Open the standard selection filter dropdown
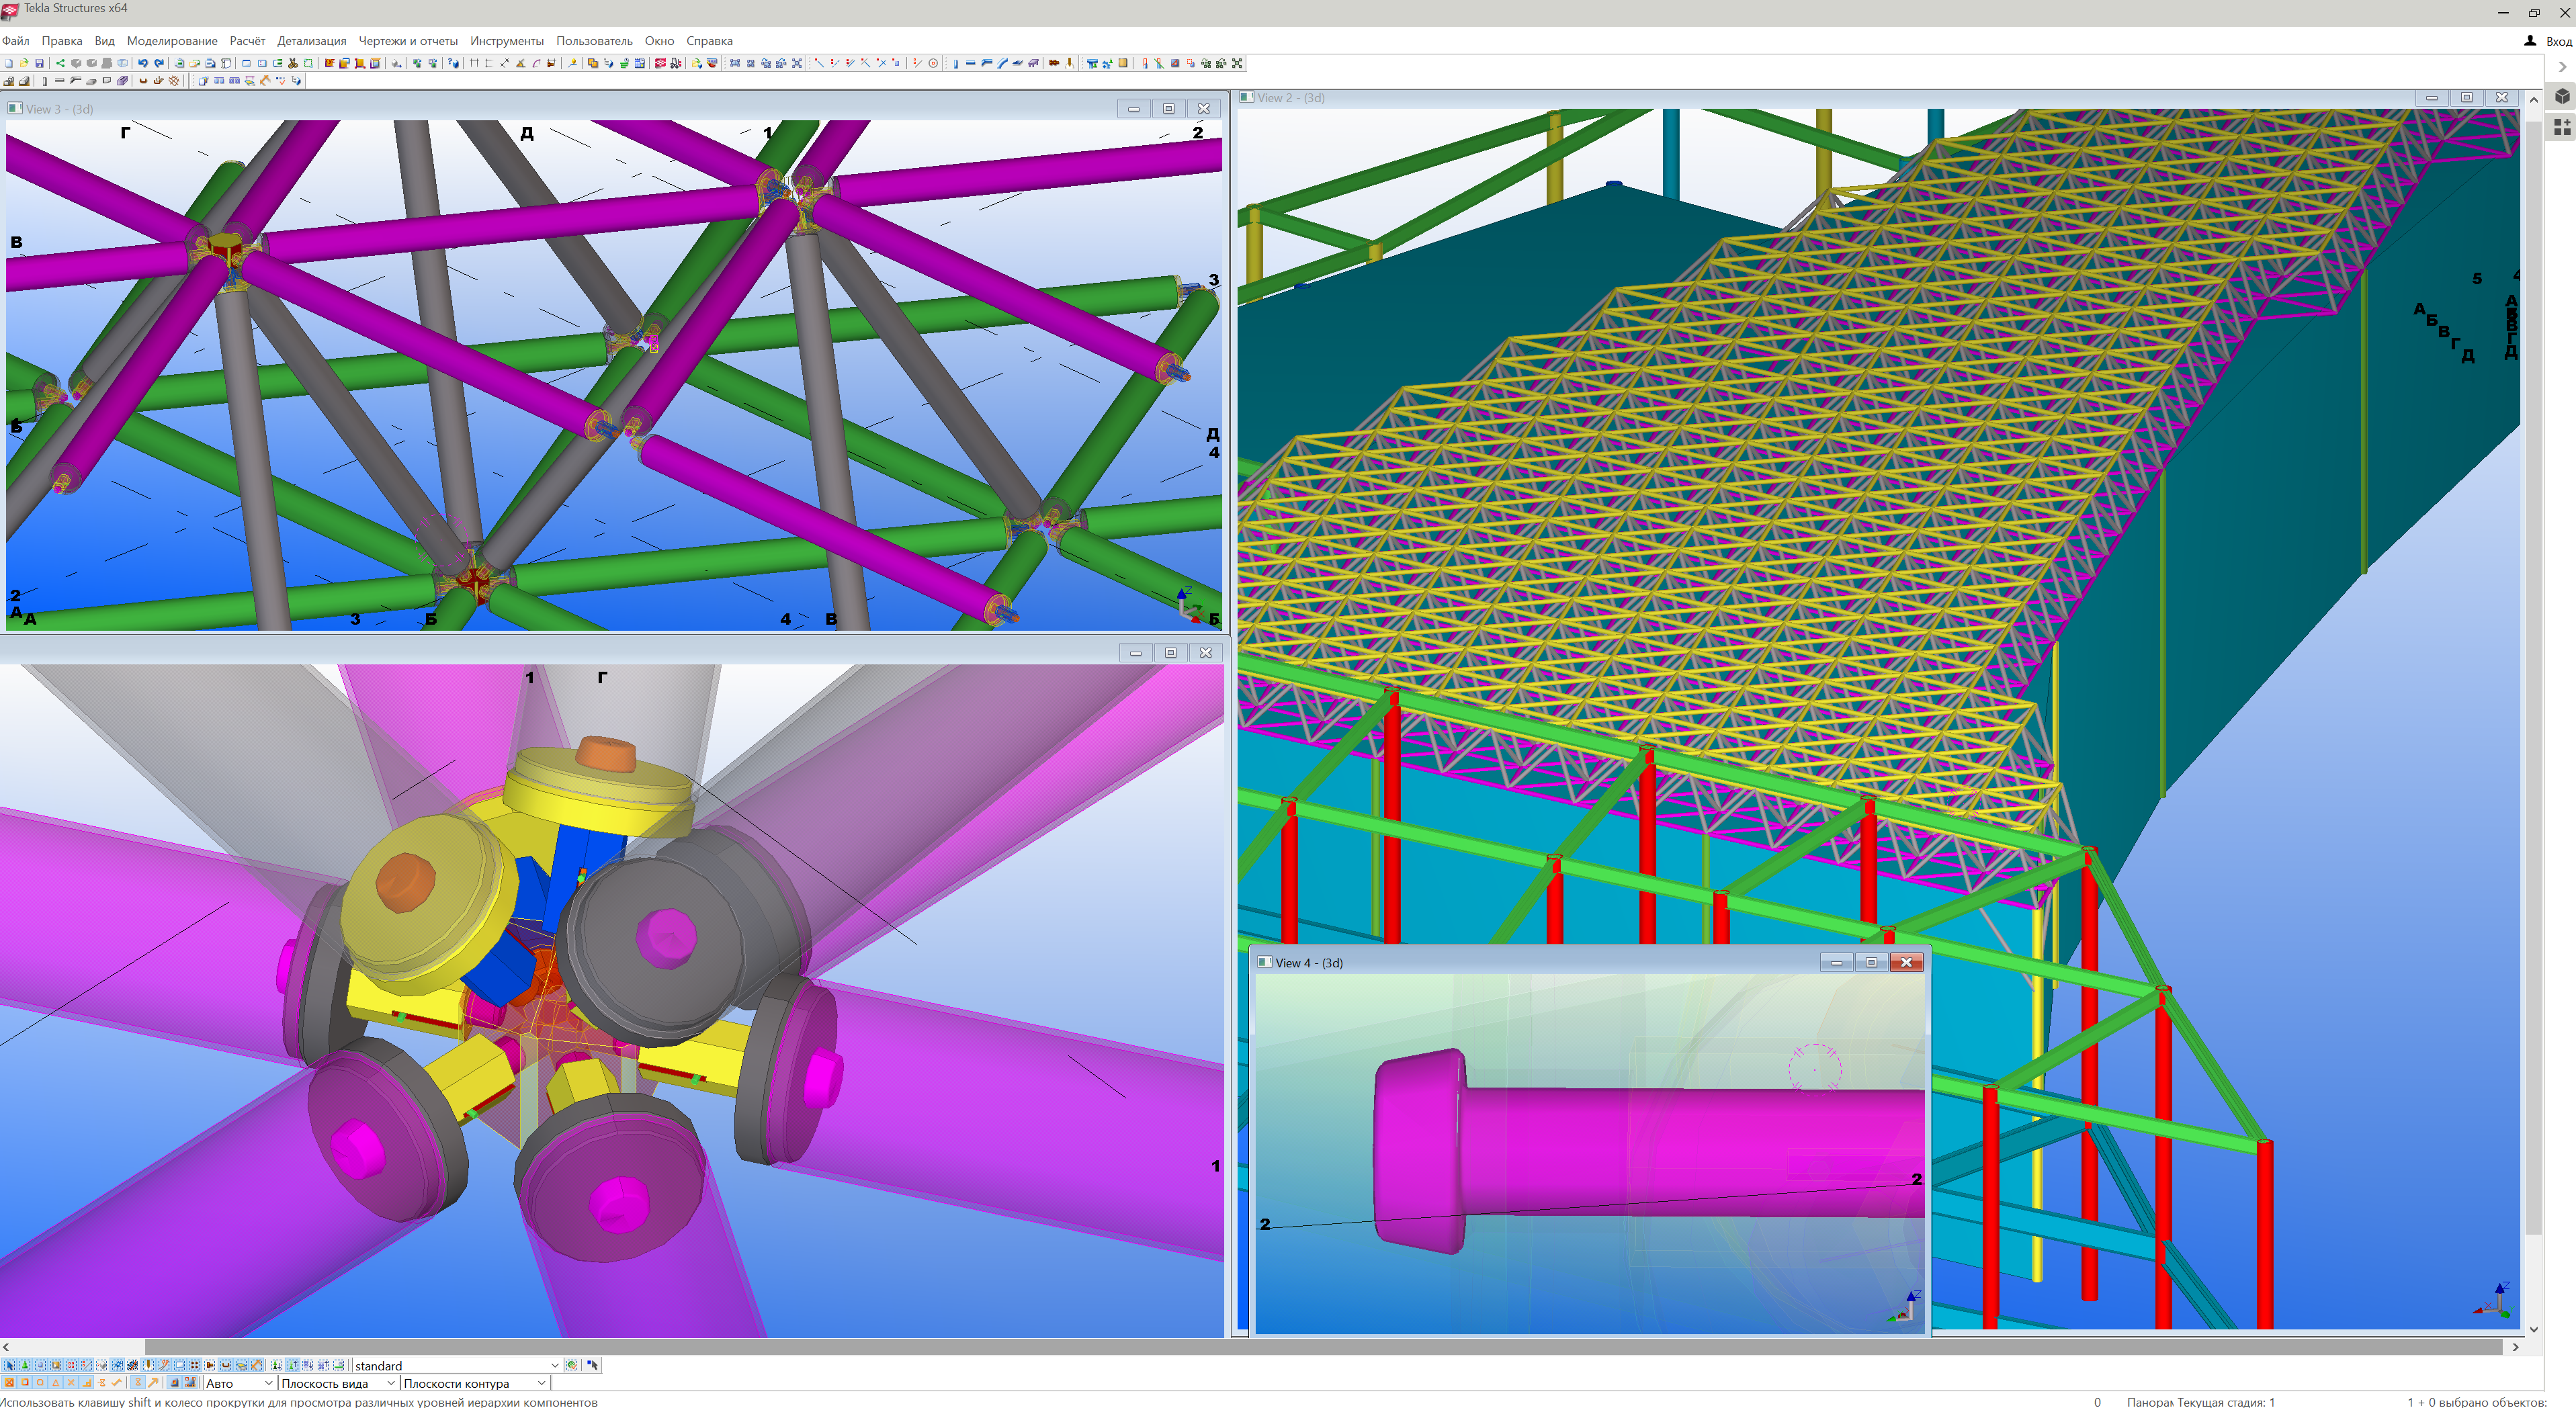The height and width of the screenshot is (1408, 2576). pyautogui.click(x=555, y=1365)
